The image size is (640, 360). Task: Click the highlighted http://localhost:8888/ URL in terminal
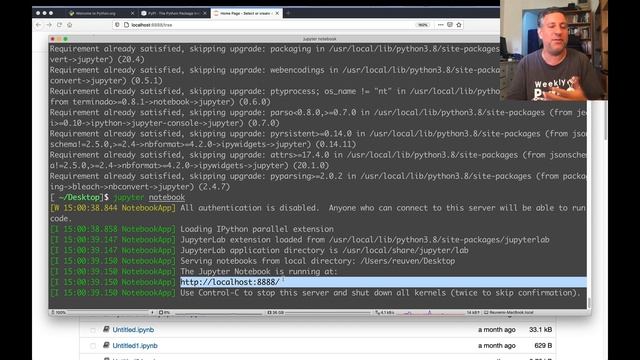[x=230, y=282]
